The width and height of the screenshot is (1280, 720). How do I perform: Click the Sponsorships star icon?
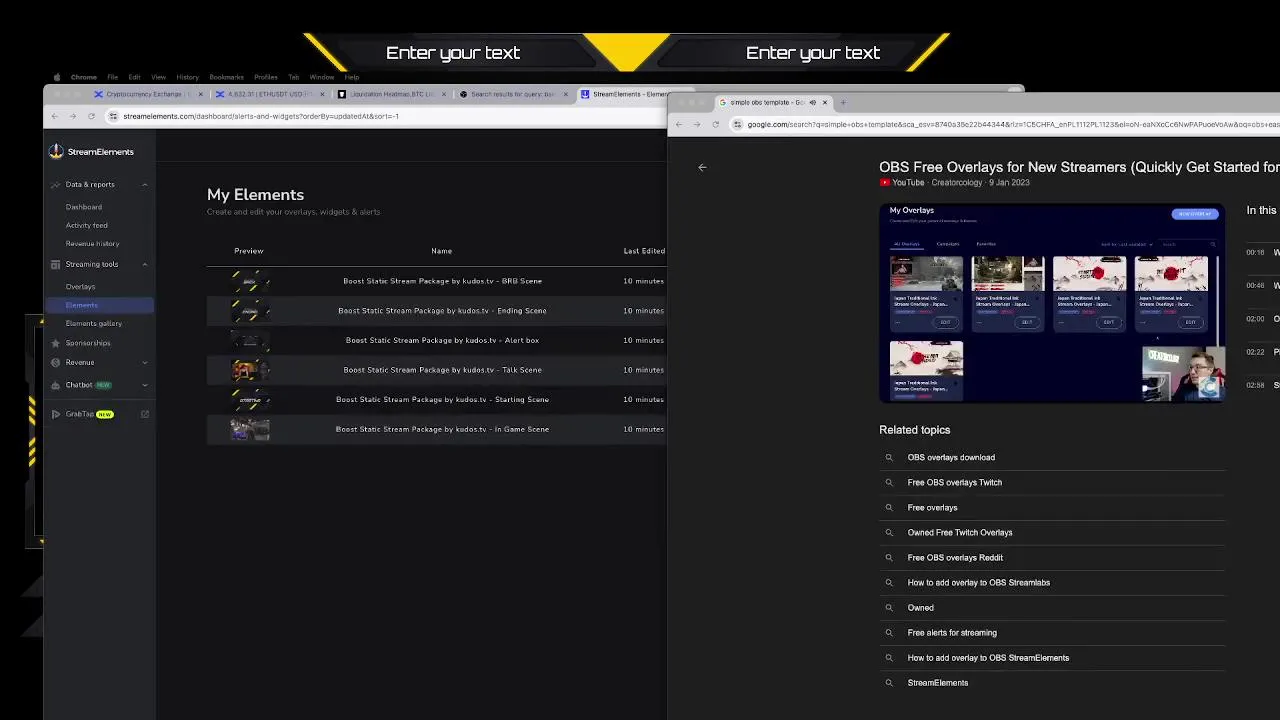[56, 343]
